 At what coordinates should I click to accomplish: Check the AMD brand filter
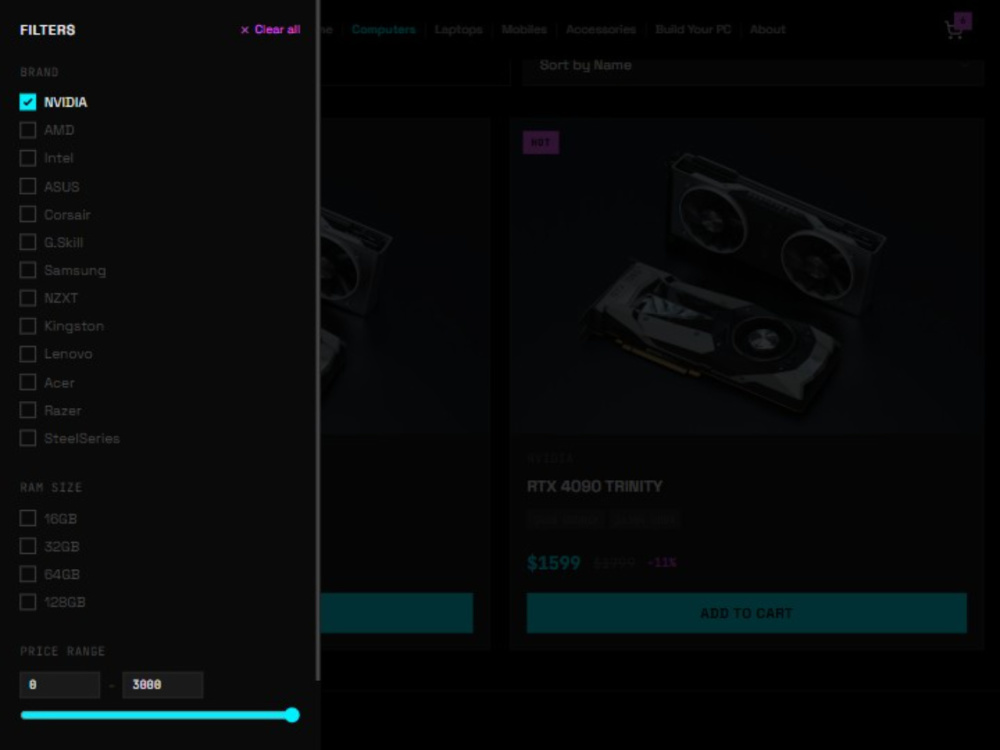[x=27, y=130]
